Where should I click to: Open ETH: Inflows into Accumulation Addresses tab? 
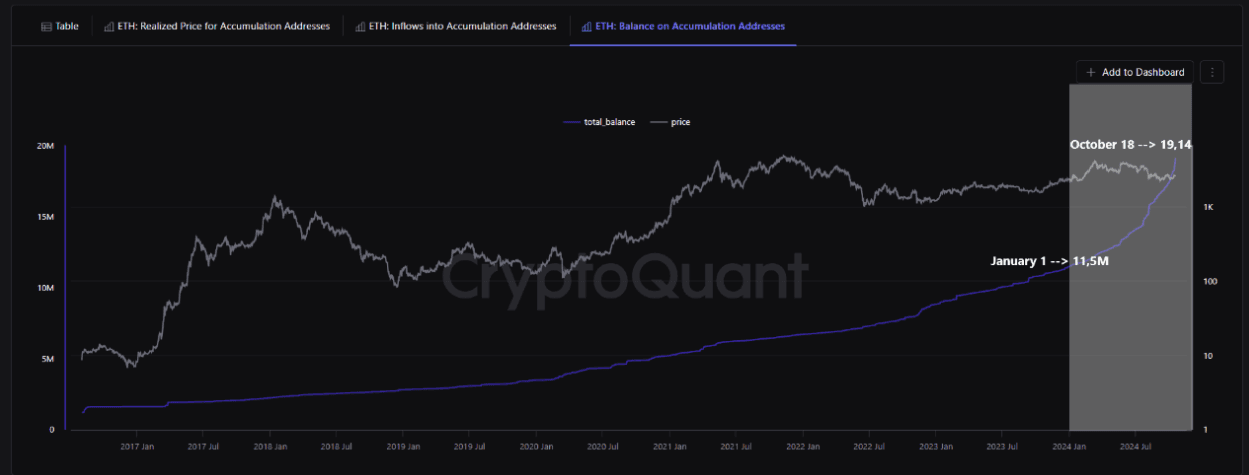click(x=456, y=27)
